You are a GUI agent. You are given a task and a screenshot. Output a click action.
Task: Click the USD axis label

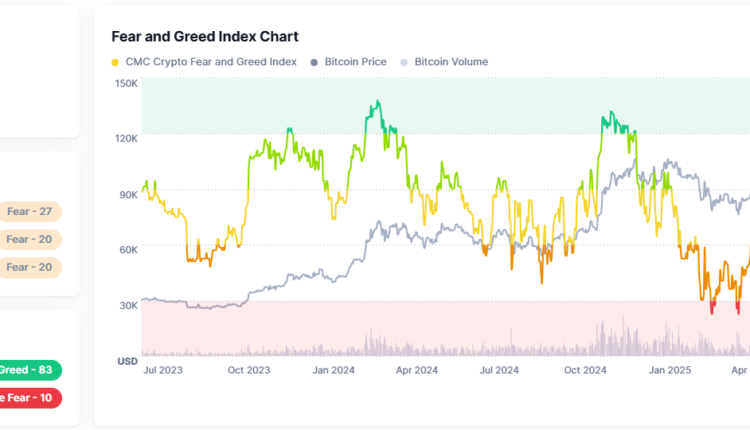pos(127,361)
